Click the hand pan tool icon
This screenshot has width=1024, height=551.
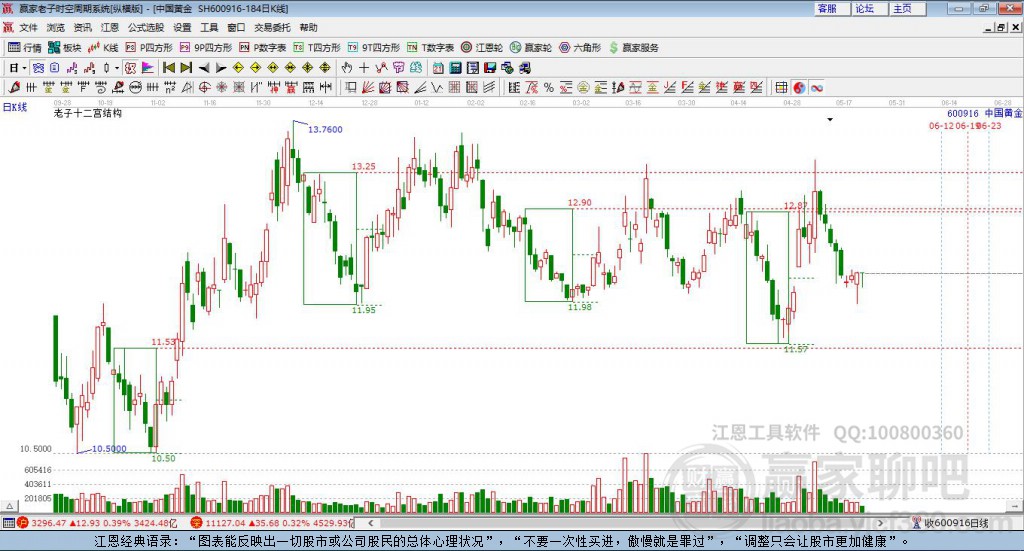coord(347,67)
